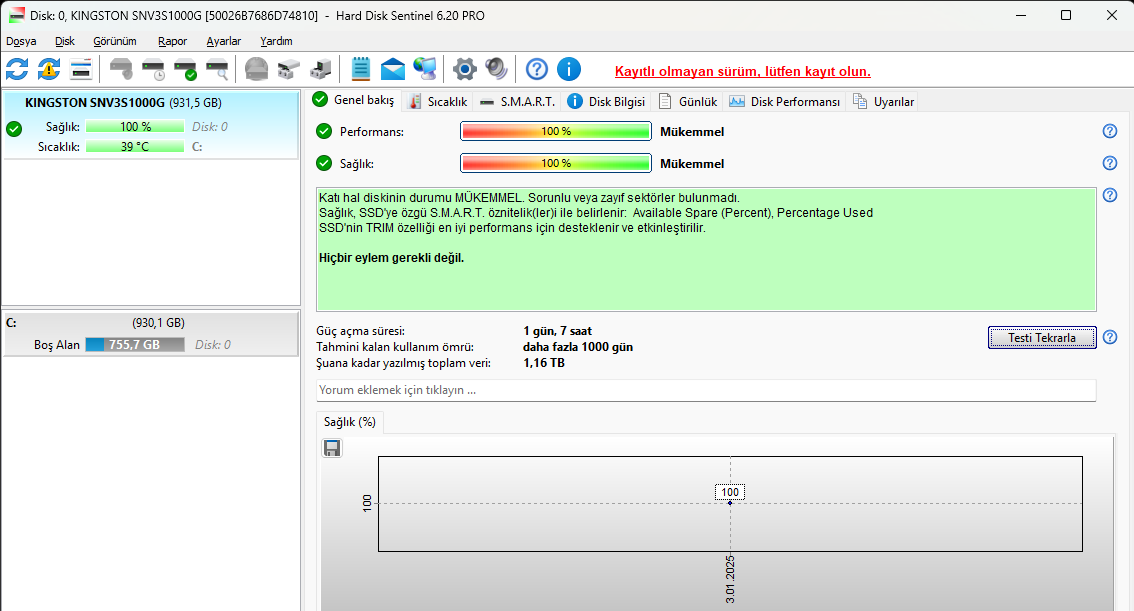Click the gray round disk icon
1134x611 pixels.
(x=256, y=69)
